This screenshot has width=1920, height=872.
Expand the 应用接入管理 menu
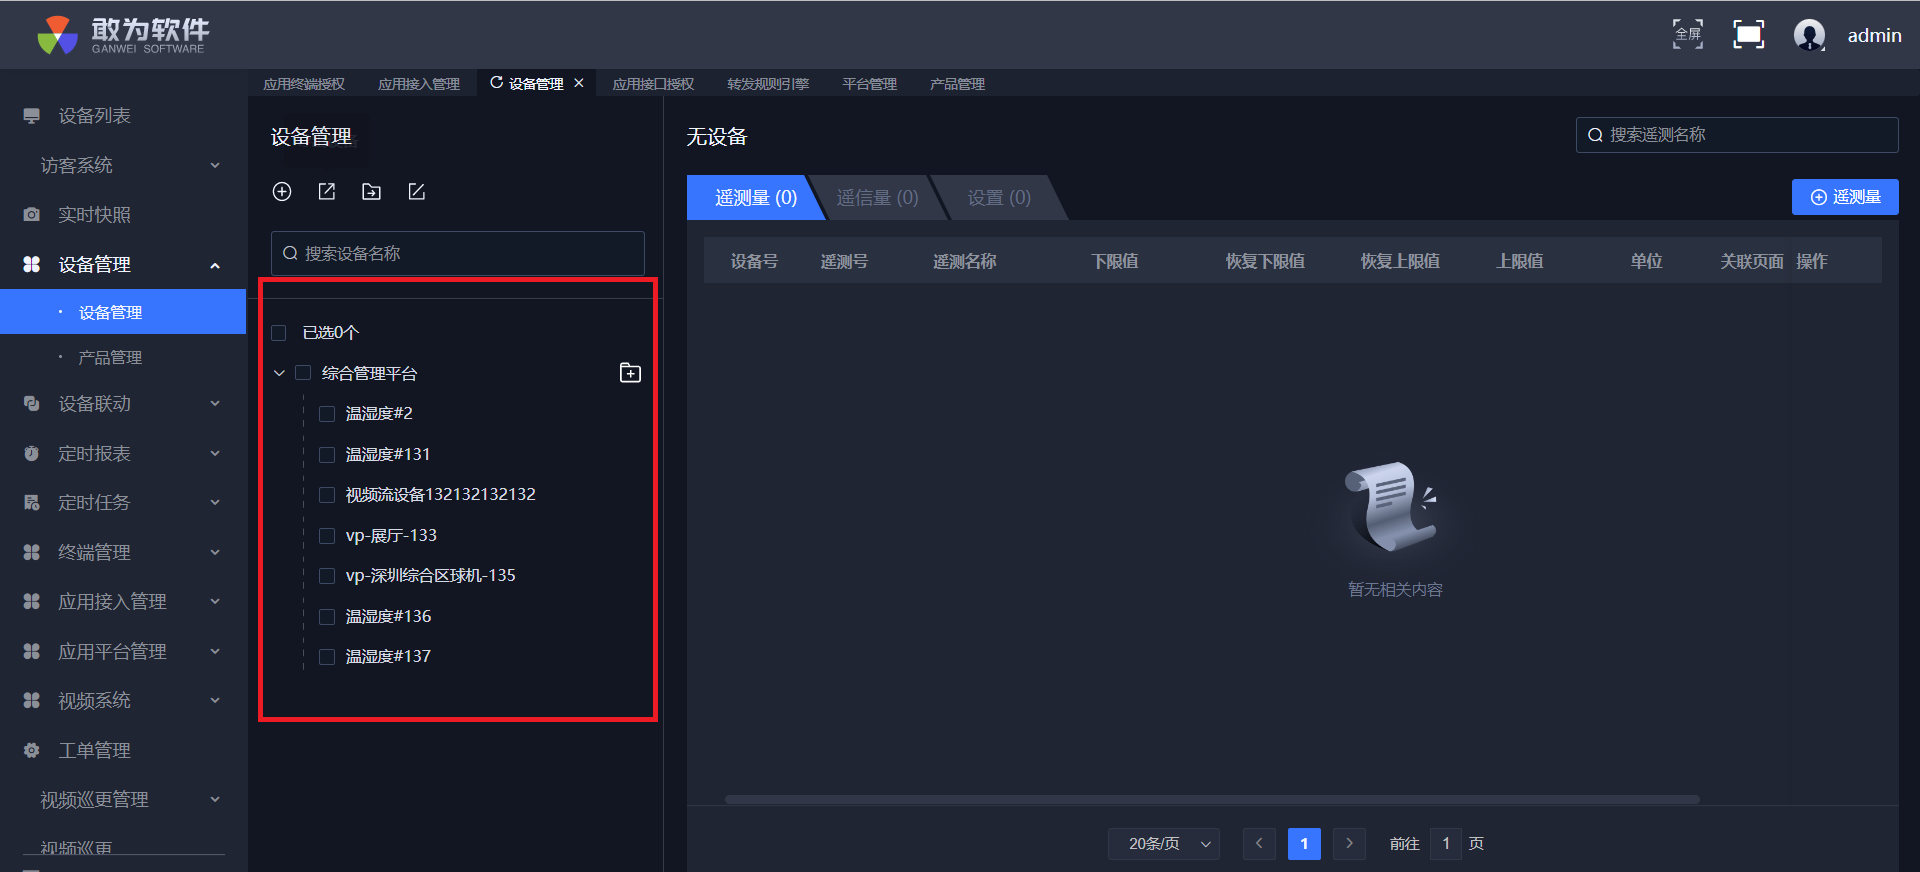click(215, 602)
